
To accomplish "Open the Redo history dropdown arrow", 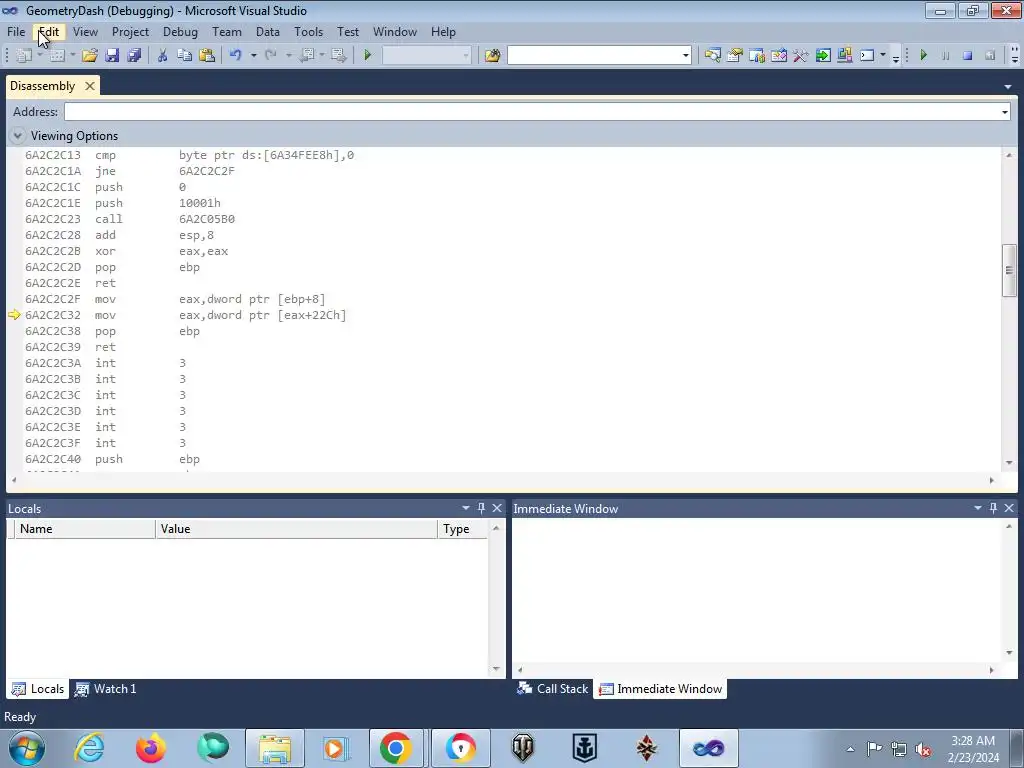I will tap(288, 56).
